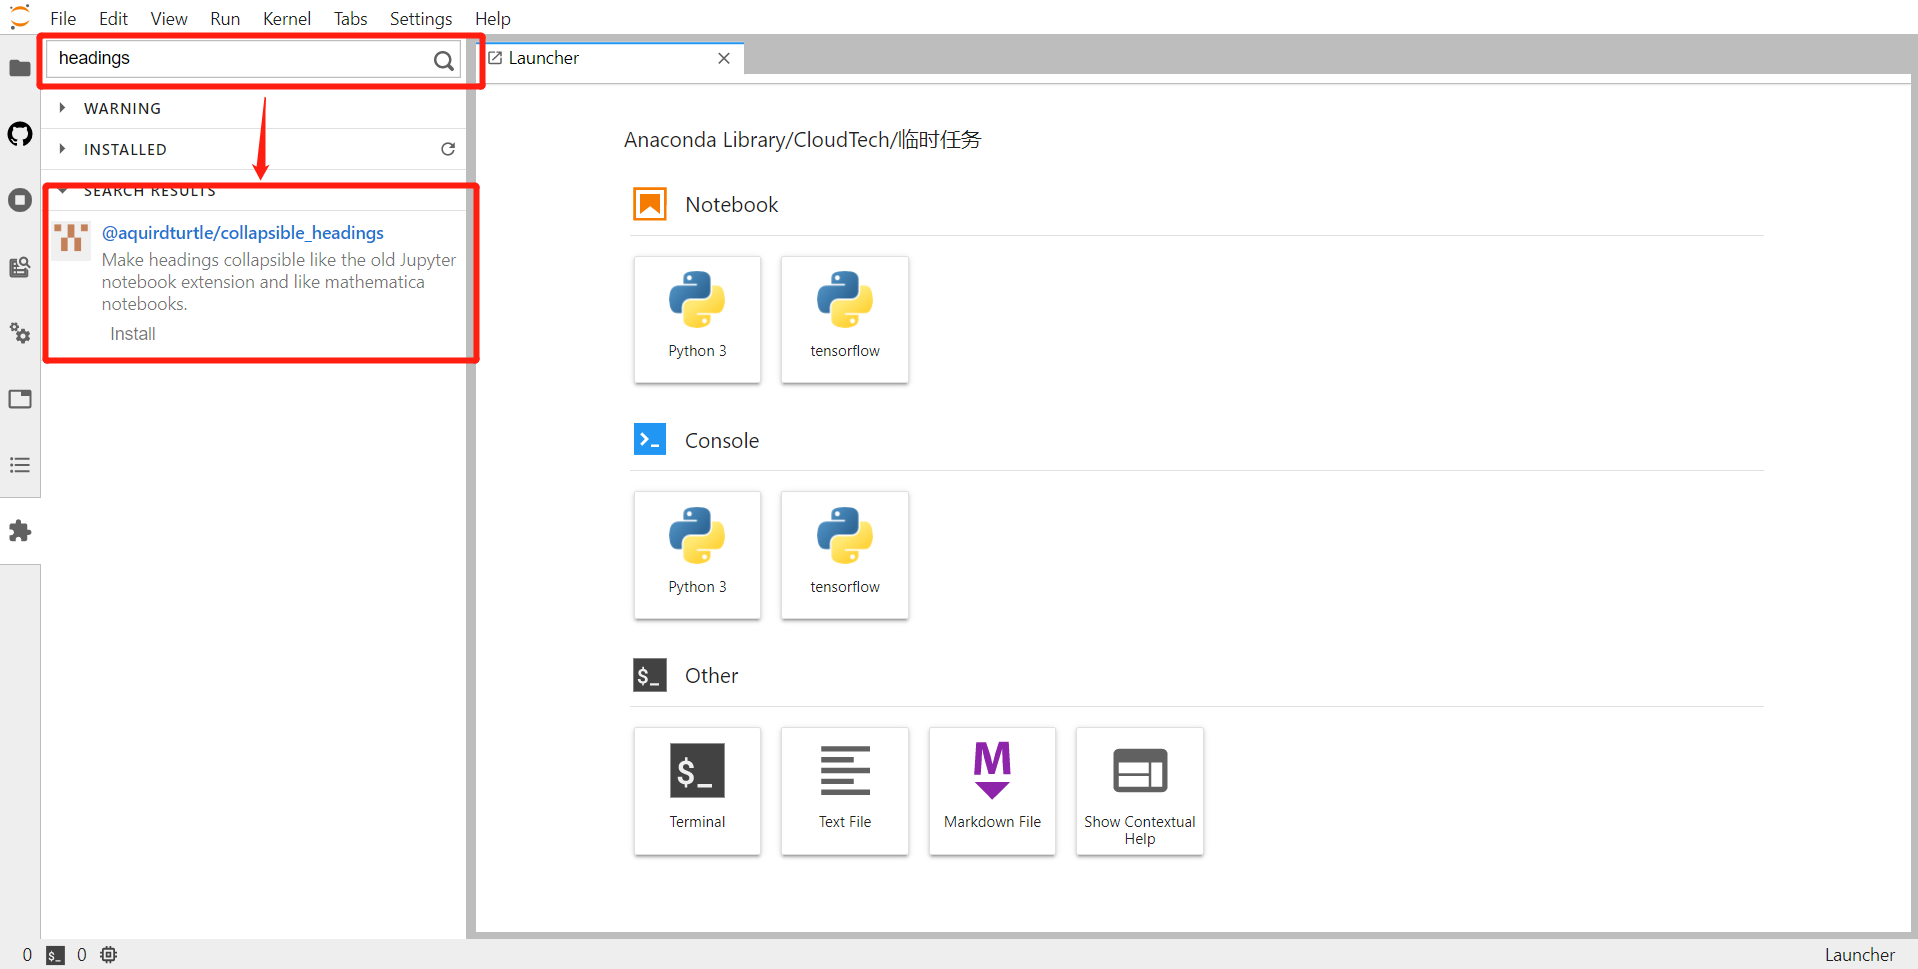Viewport: 1918px width, 969px height.
Task: Open the File Browser sidebar folder icon
Action: click(20, 68)
